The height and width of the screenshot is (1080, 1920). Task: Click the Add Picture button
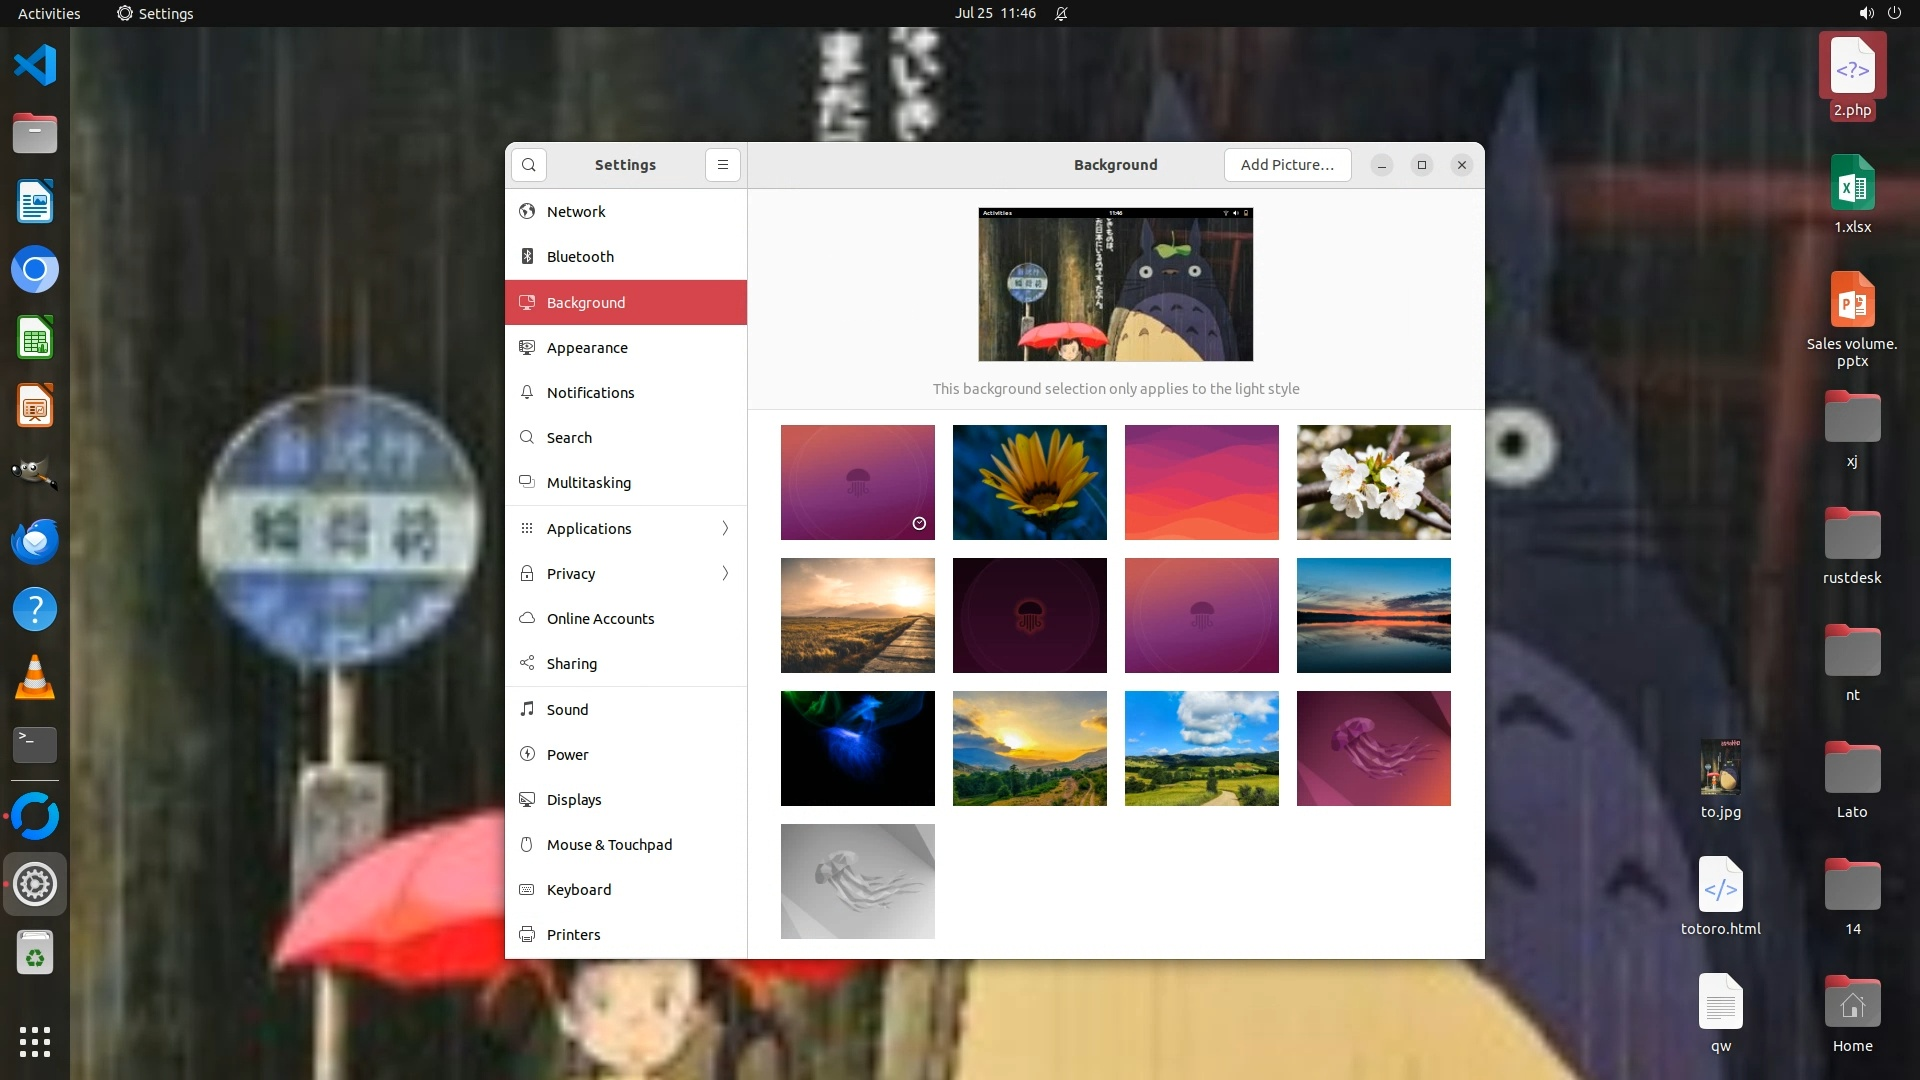coord(1287,165)
